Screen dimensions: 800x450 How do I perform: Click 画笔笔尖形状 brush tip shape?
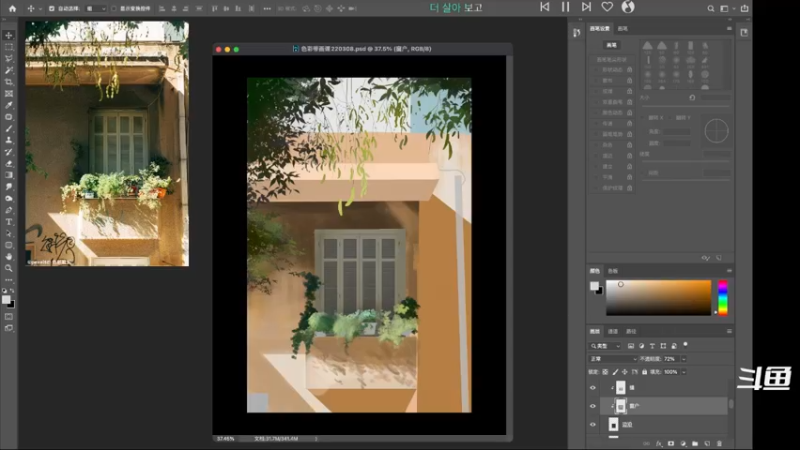click(612, 59)
